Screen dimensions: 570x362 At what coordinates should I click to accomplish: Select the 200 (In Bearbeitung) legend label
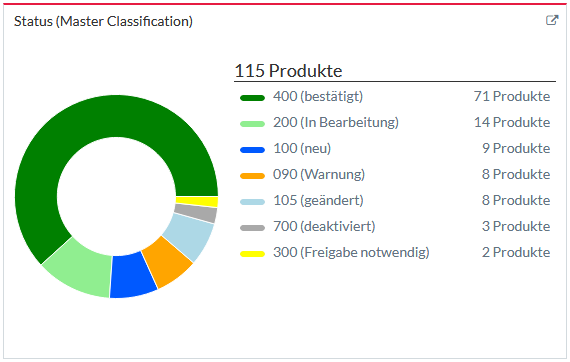click(x=336, y=122)
